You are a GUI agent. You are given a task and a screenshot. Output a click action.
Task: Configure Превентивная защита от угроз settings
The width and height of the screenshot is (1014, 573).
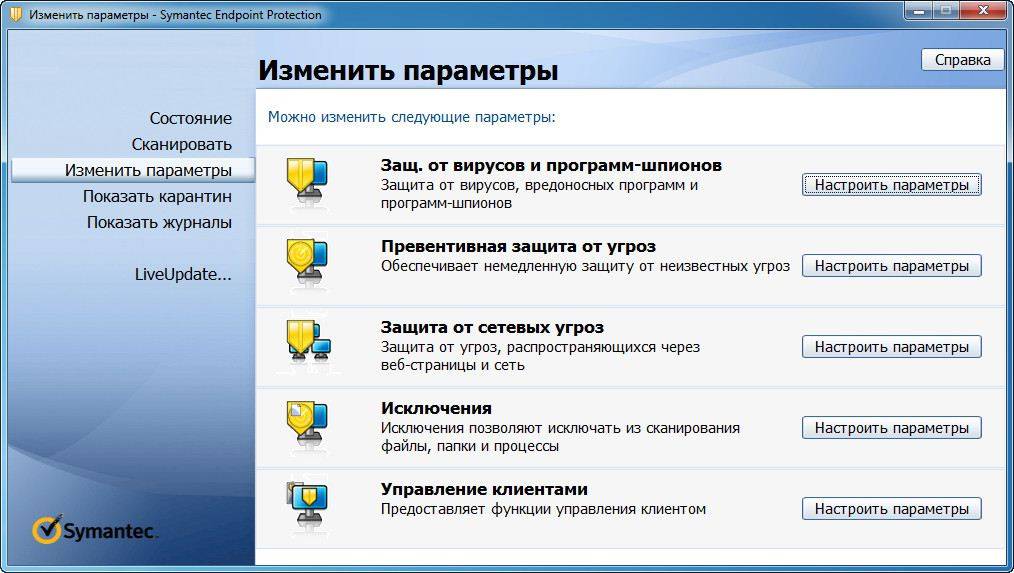[892, 266]
